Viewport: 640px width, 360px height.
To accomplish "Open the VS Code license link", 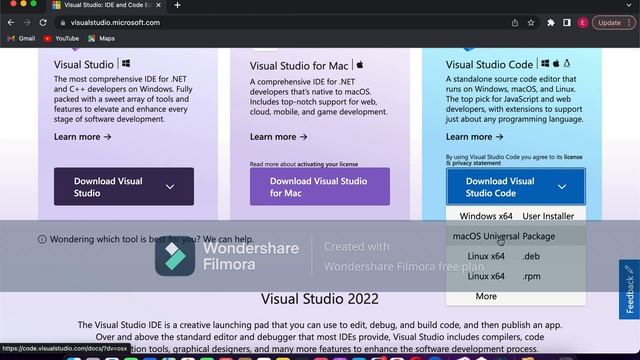I will click(573, 157).
